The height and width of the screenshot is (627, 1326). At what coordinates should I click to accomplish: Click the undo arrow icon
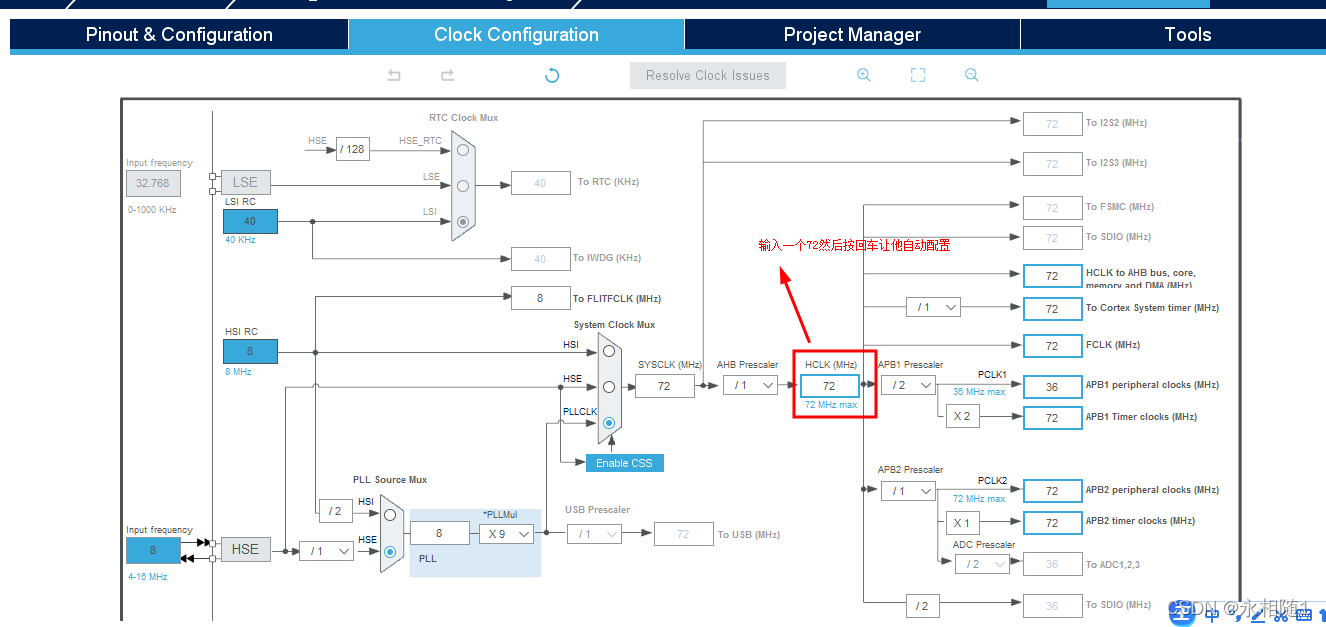coord(394,75)
